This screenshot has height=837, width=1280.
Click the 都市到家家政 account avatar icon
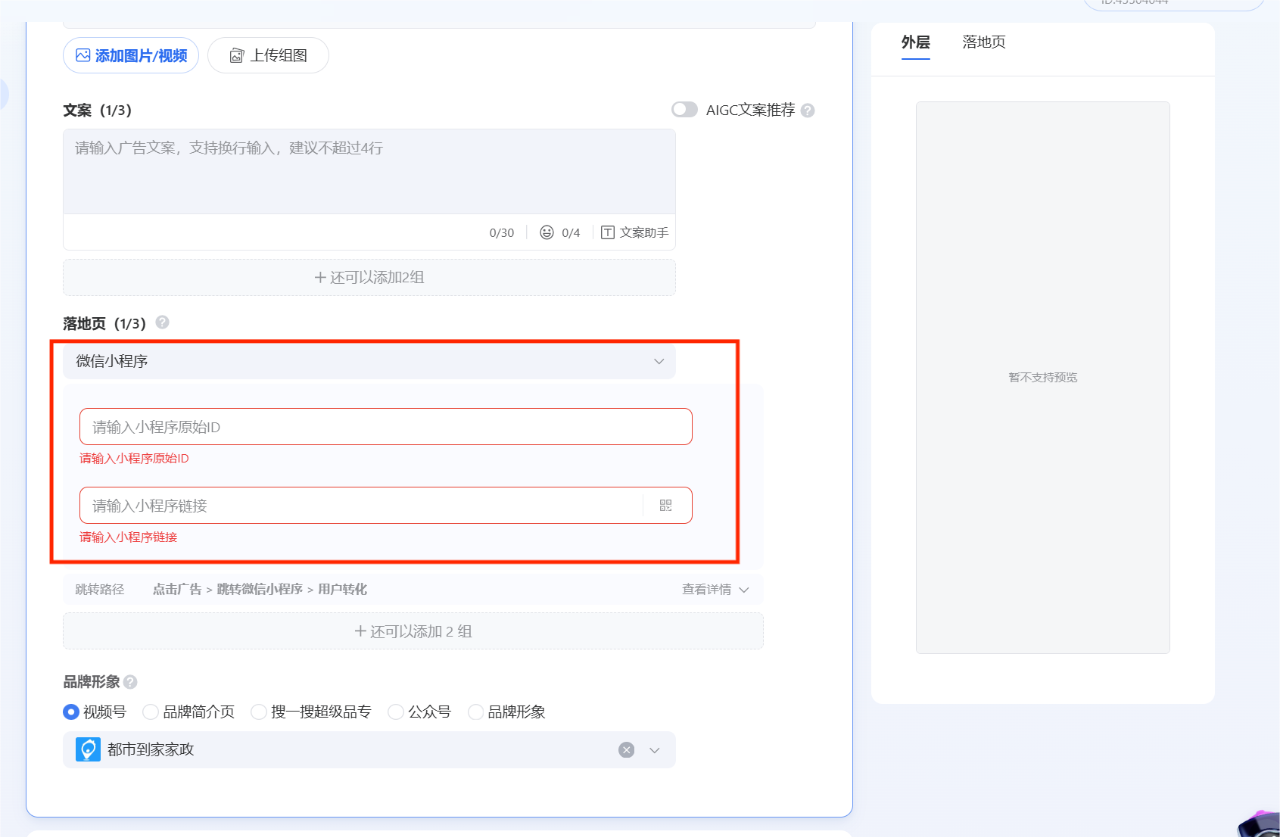88,749
